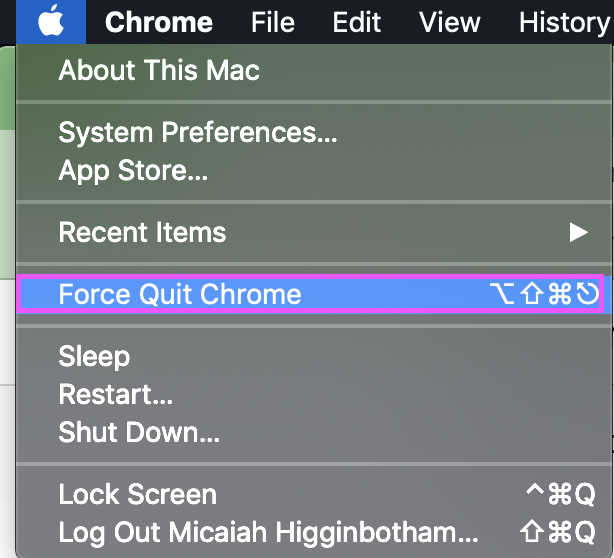Click the Lock Screen shortcut hint
Image resolution: width=614 pixels, height=558 pixels.
point(560,494)
